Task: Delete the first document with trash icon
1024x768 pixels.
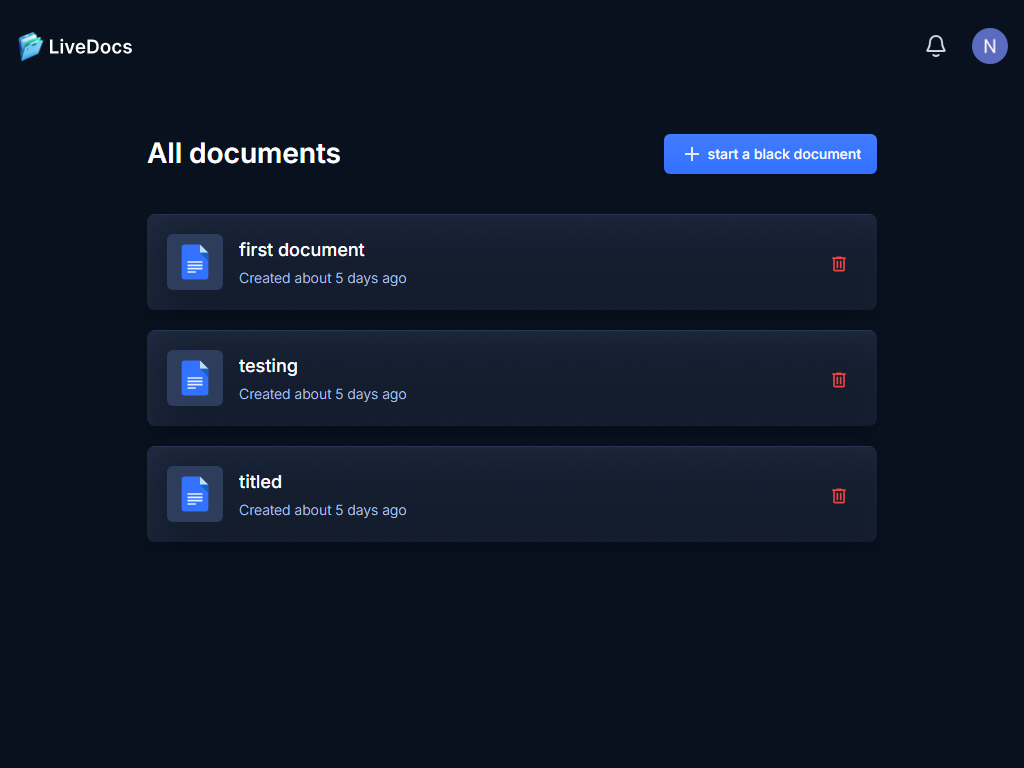Action: [x=839, y=263]
